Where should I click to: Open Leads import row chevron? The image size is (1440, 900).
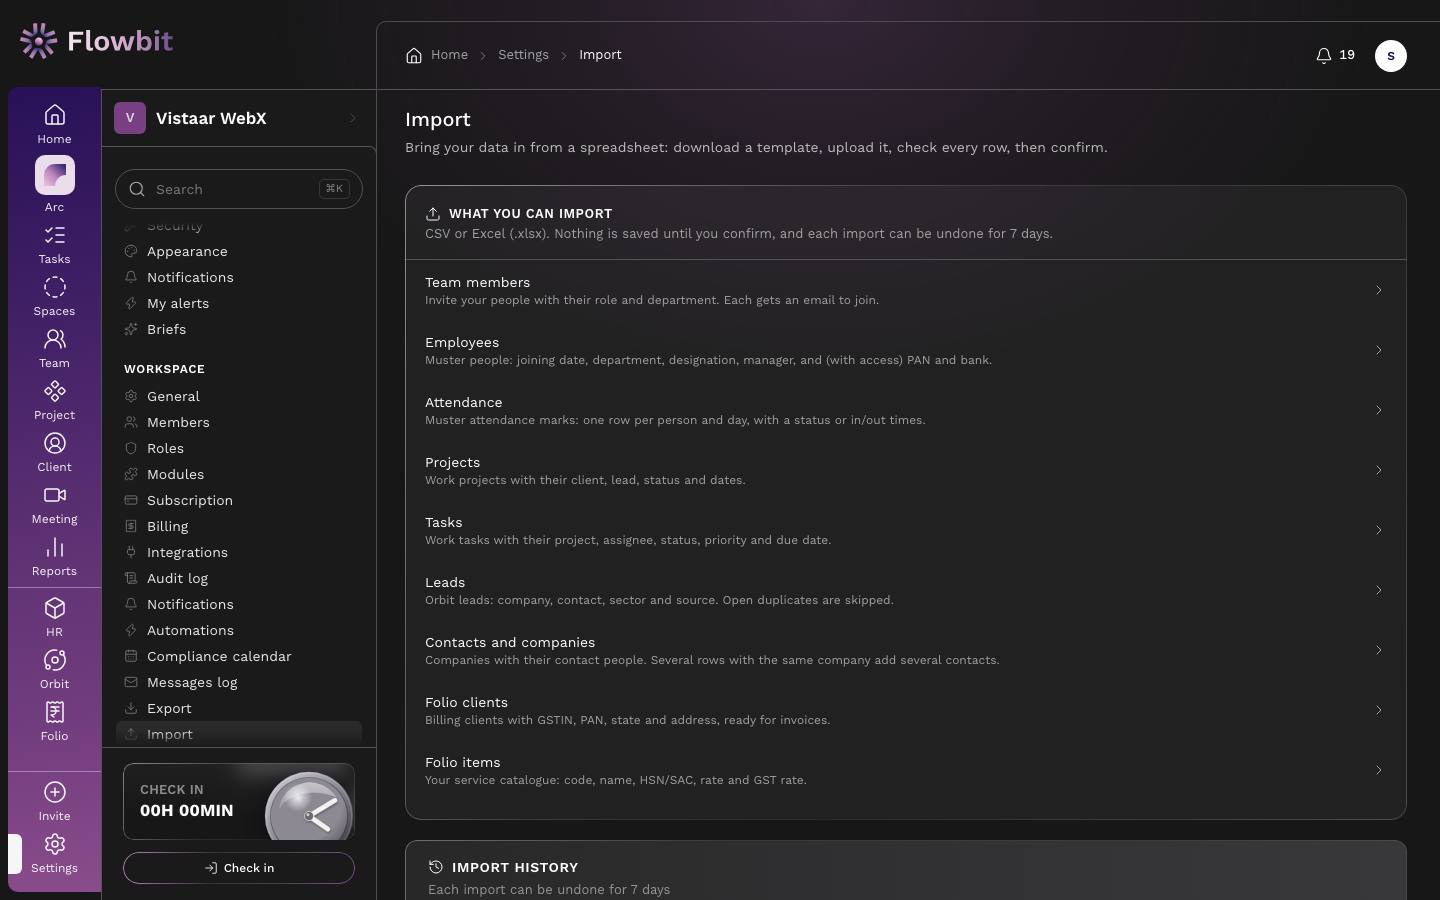[1378, 590]
